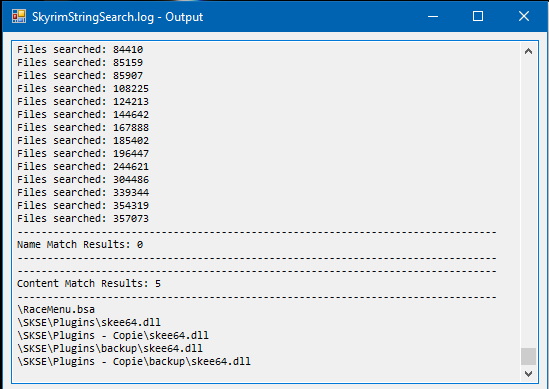Click the Files searched: 244621 line
The width and height of the screenshot is (549, 389).
click(x=83, y=166)
